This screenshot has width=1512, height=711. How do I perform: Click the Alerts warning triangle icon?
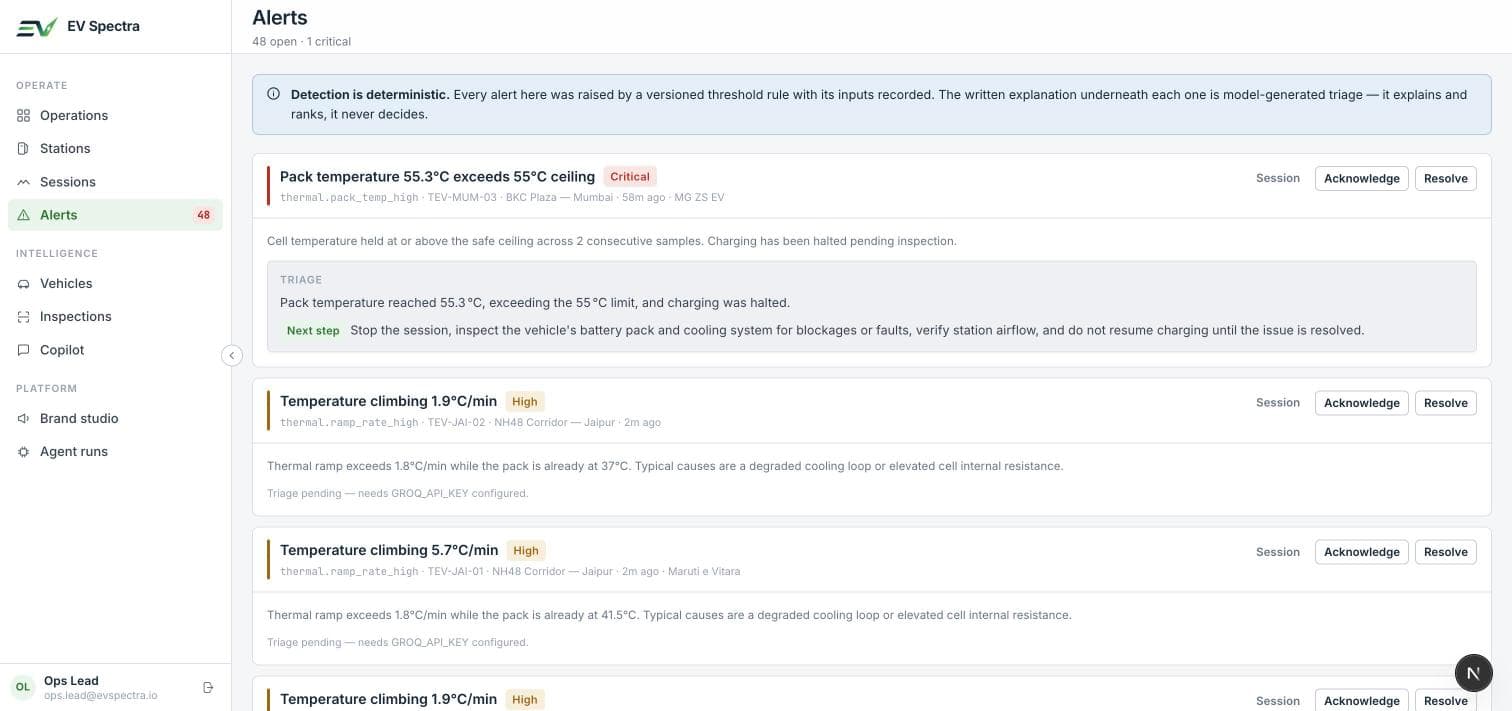point(24,215)
